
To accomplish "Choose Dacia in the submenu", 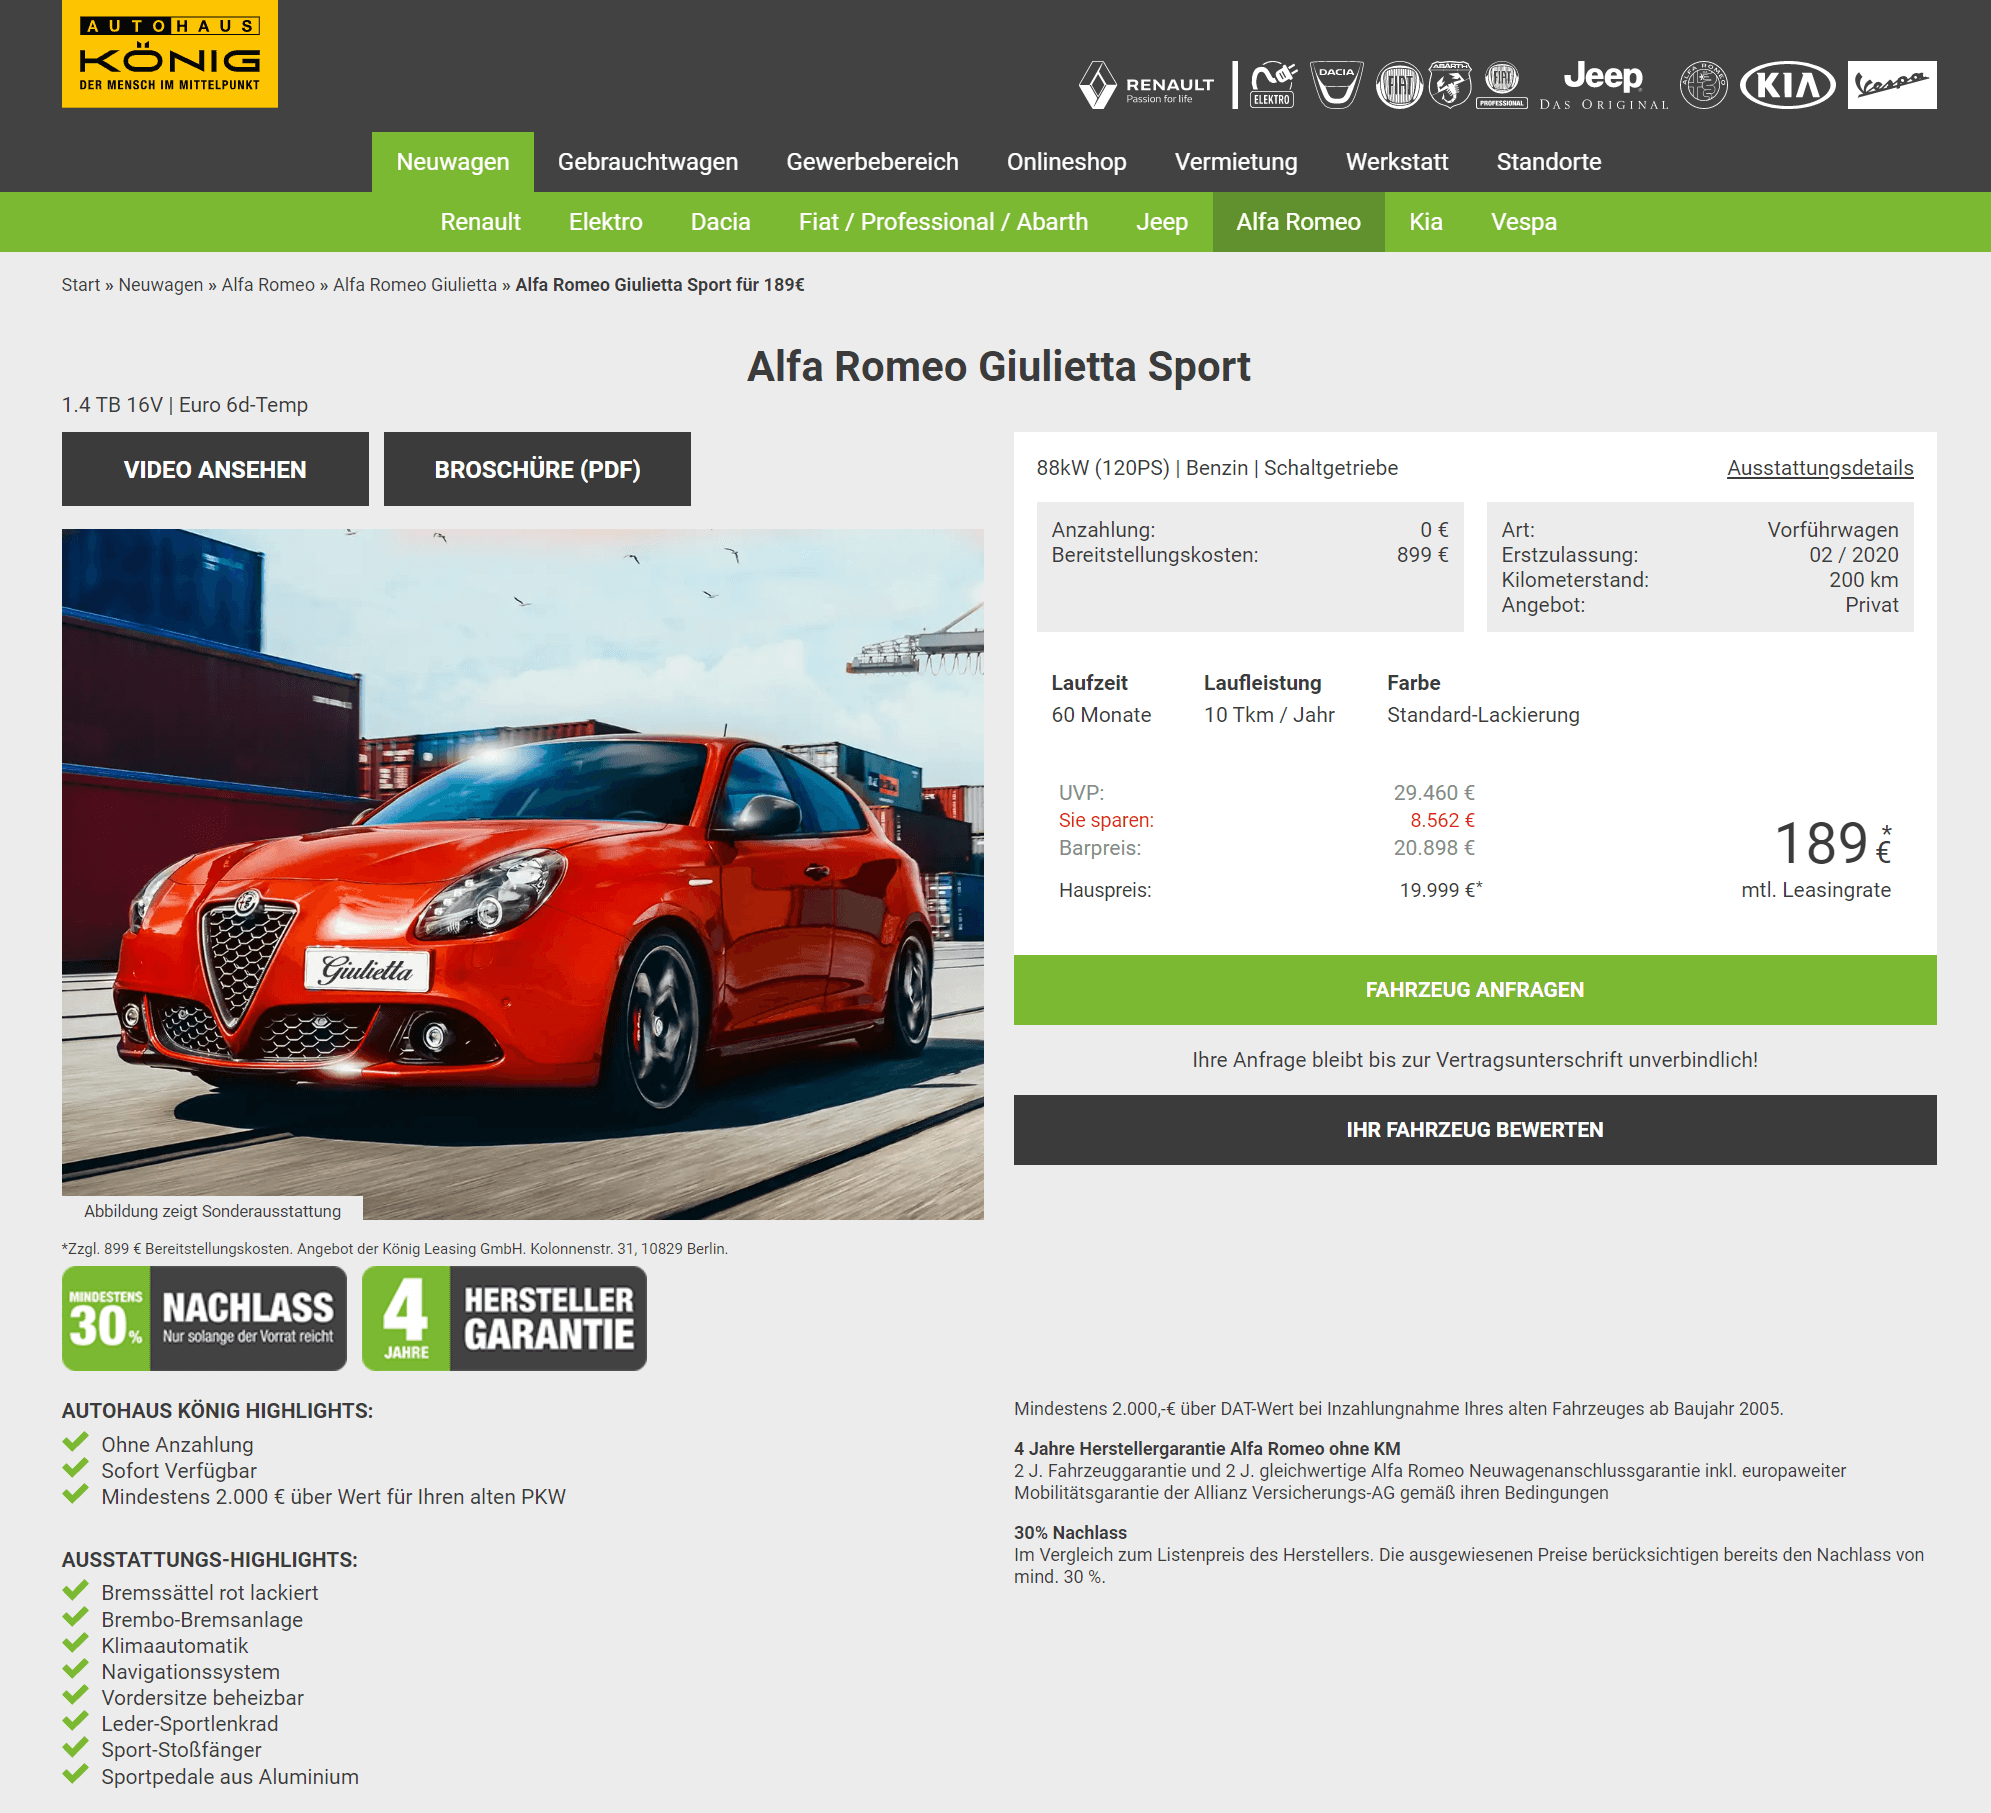I will [x=721, y=222].
